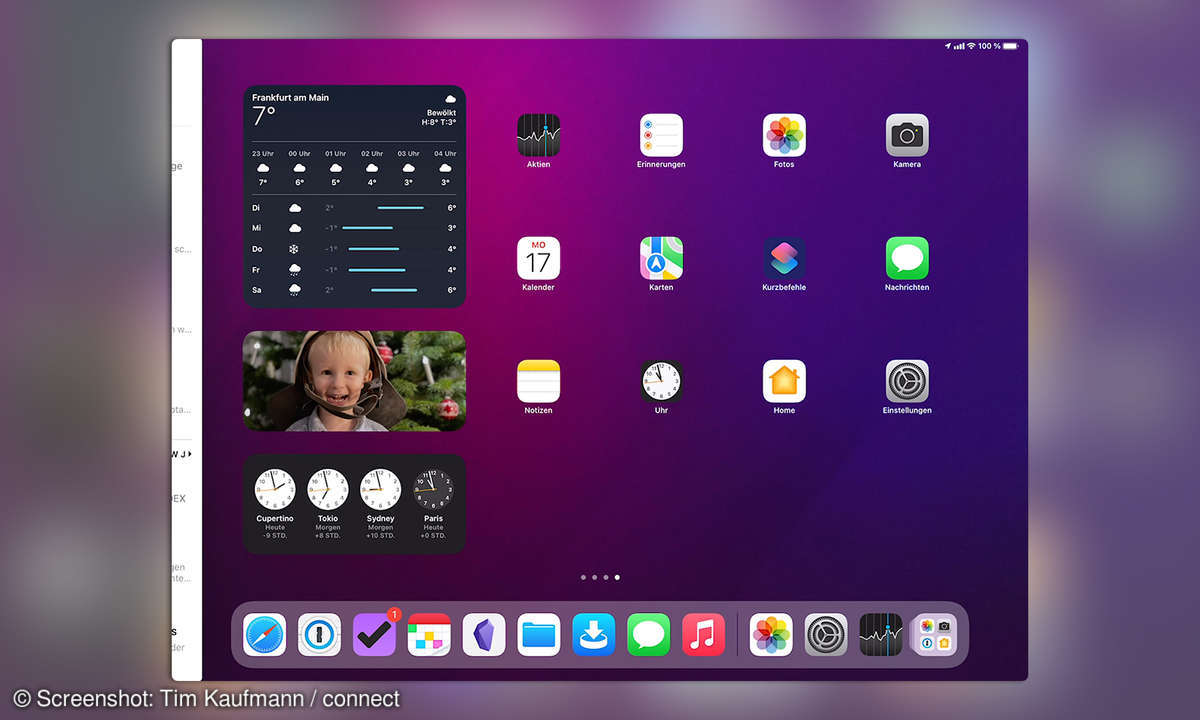Open Settings gear in the dock
1200x720 pixels.
pyautogui.click(x=826, y=635)
